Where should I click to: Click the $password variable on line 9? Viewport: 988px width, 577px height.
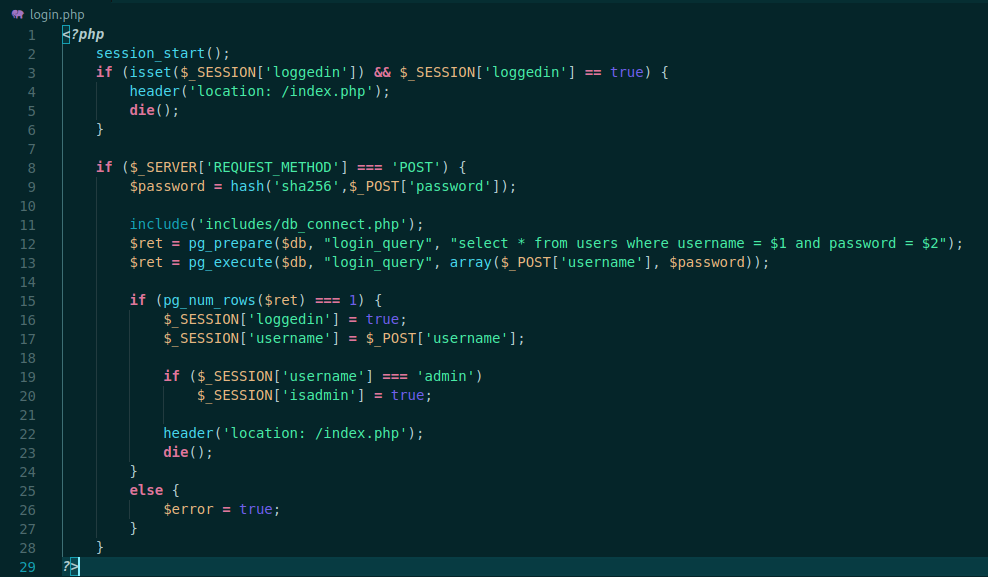tap(167, 186)
